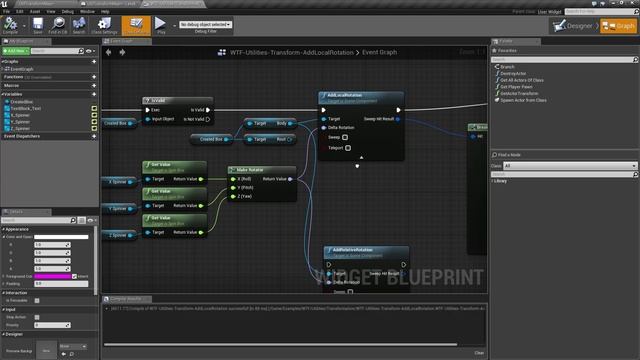
Task: Open Details property matrix grid icon
Action: click(x=82, y=220)
